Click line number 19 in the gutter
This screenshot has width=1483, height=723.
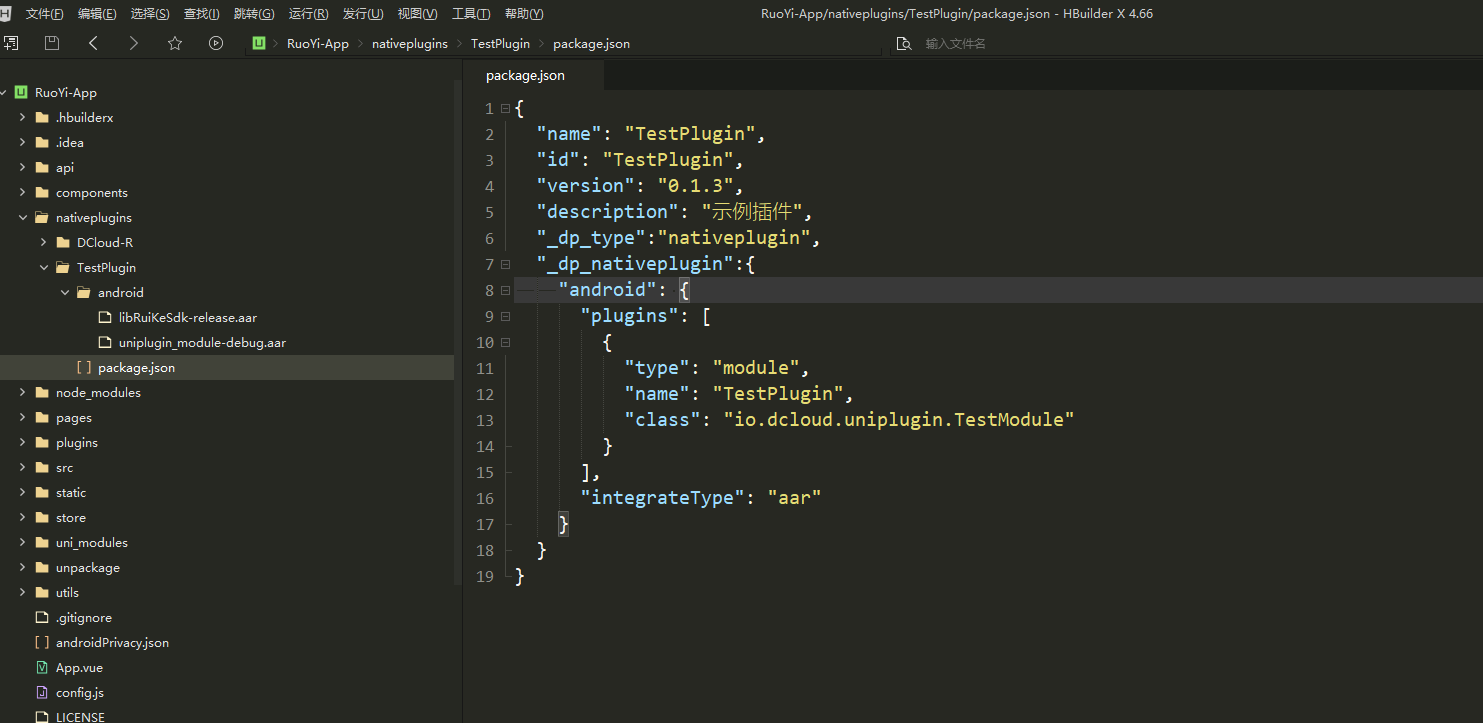pyautogui.click(x=485, y=576)
